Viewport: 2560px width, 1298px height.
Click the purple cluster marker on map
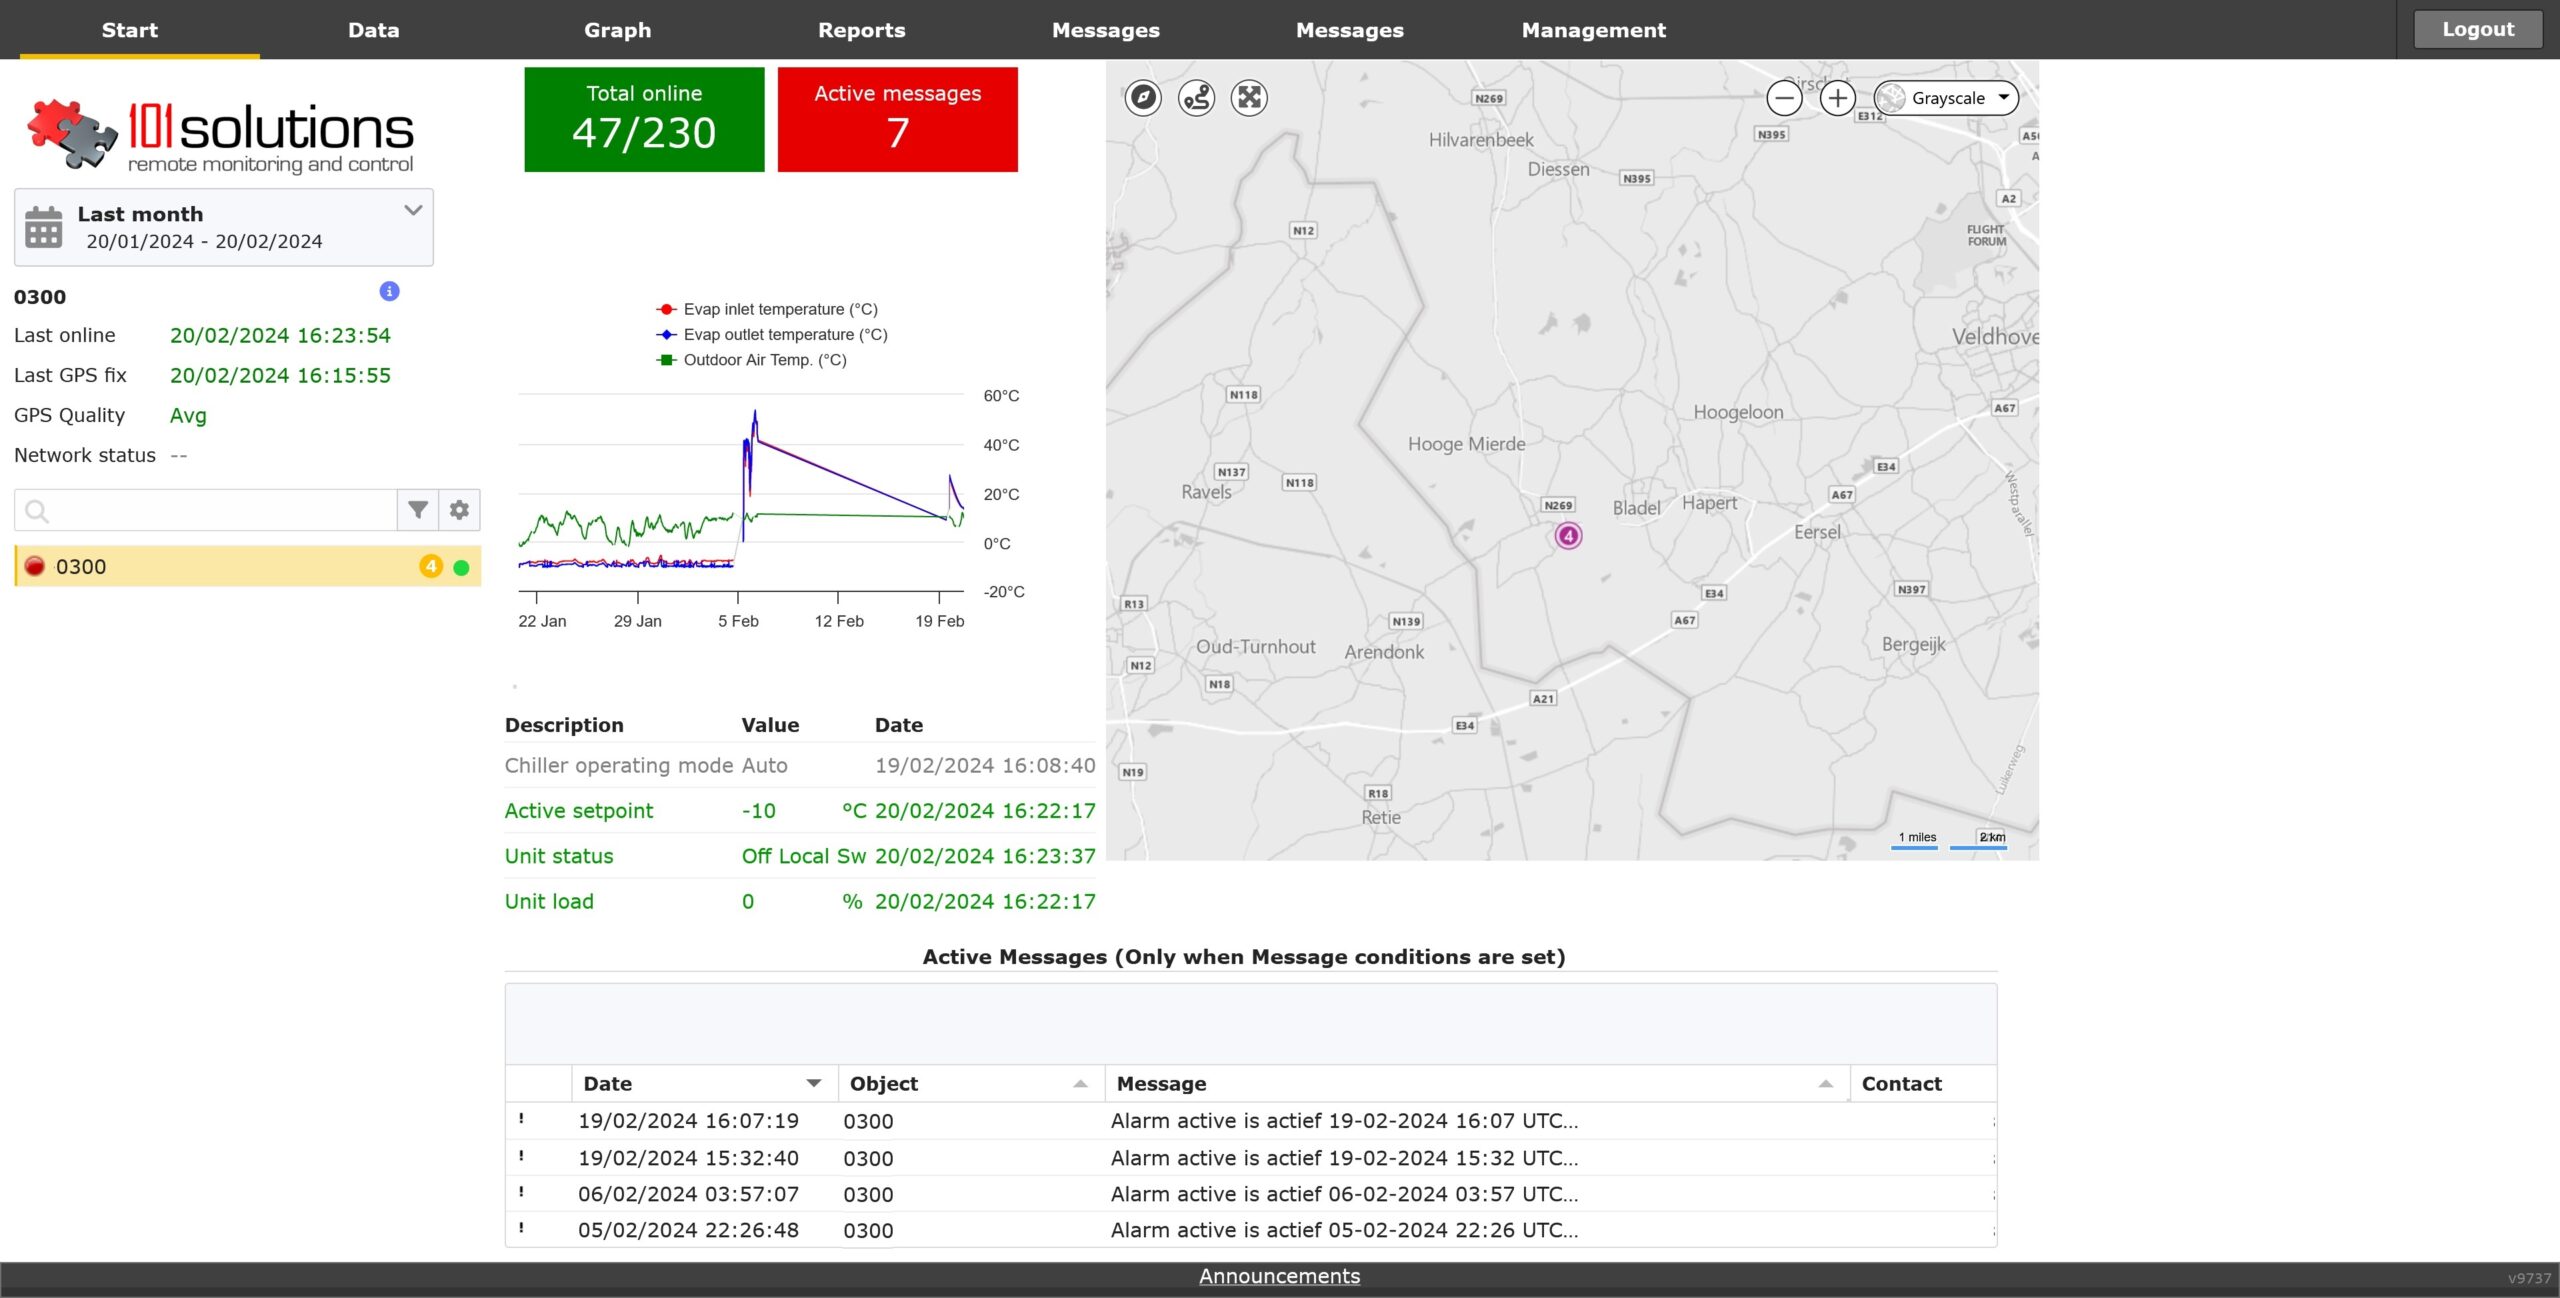[1568, 536]
